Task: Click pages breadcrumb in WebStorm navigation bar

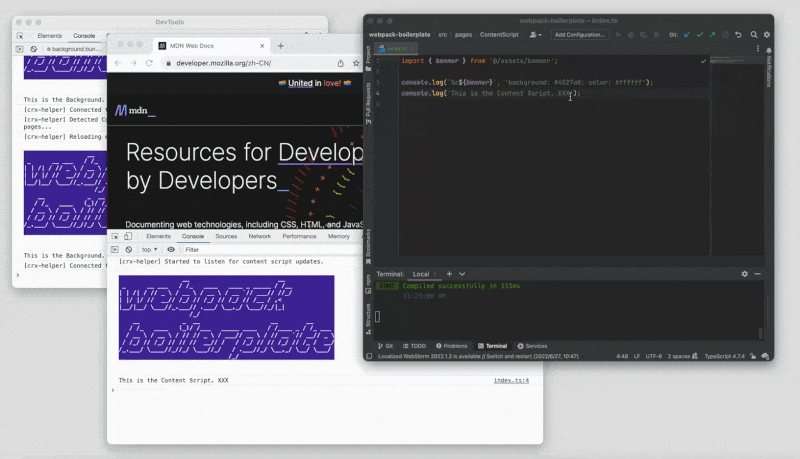Action: [x=463, y=35]
